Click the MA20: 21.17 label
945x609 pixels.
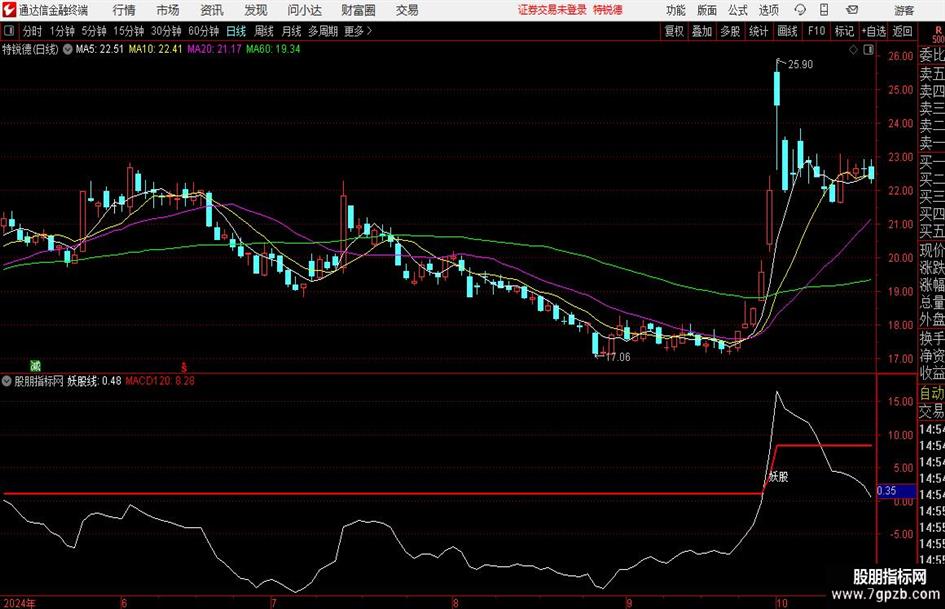click(x=214, y=49)
